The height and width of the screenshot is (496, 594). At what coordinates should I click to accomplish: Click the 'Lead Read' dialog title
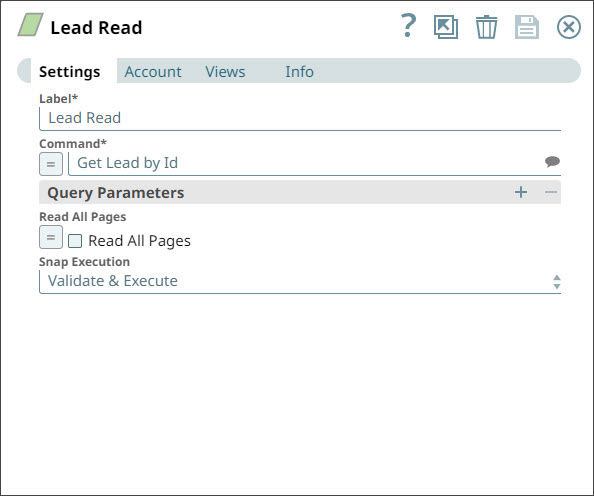(x=96, y=28)
